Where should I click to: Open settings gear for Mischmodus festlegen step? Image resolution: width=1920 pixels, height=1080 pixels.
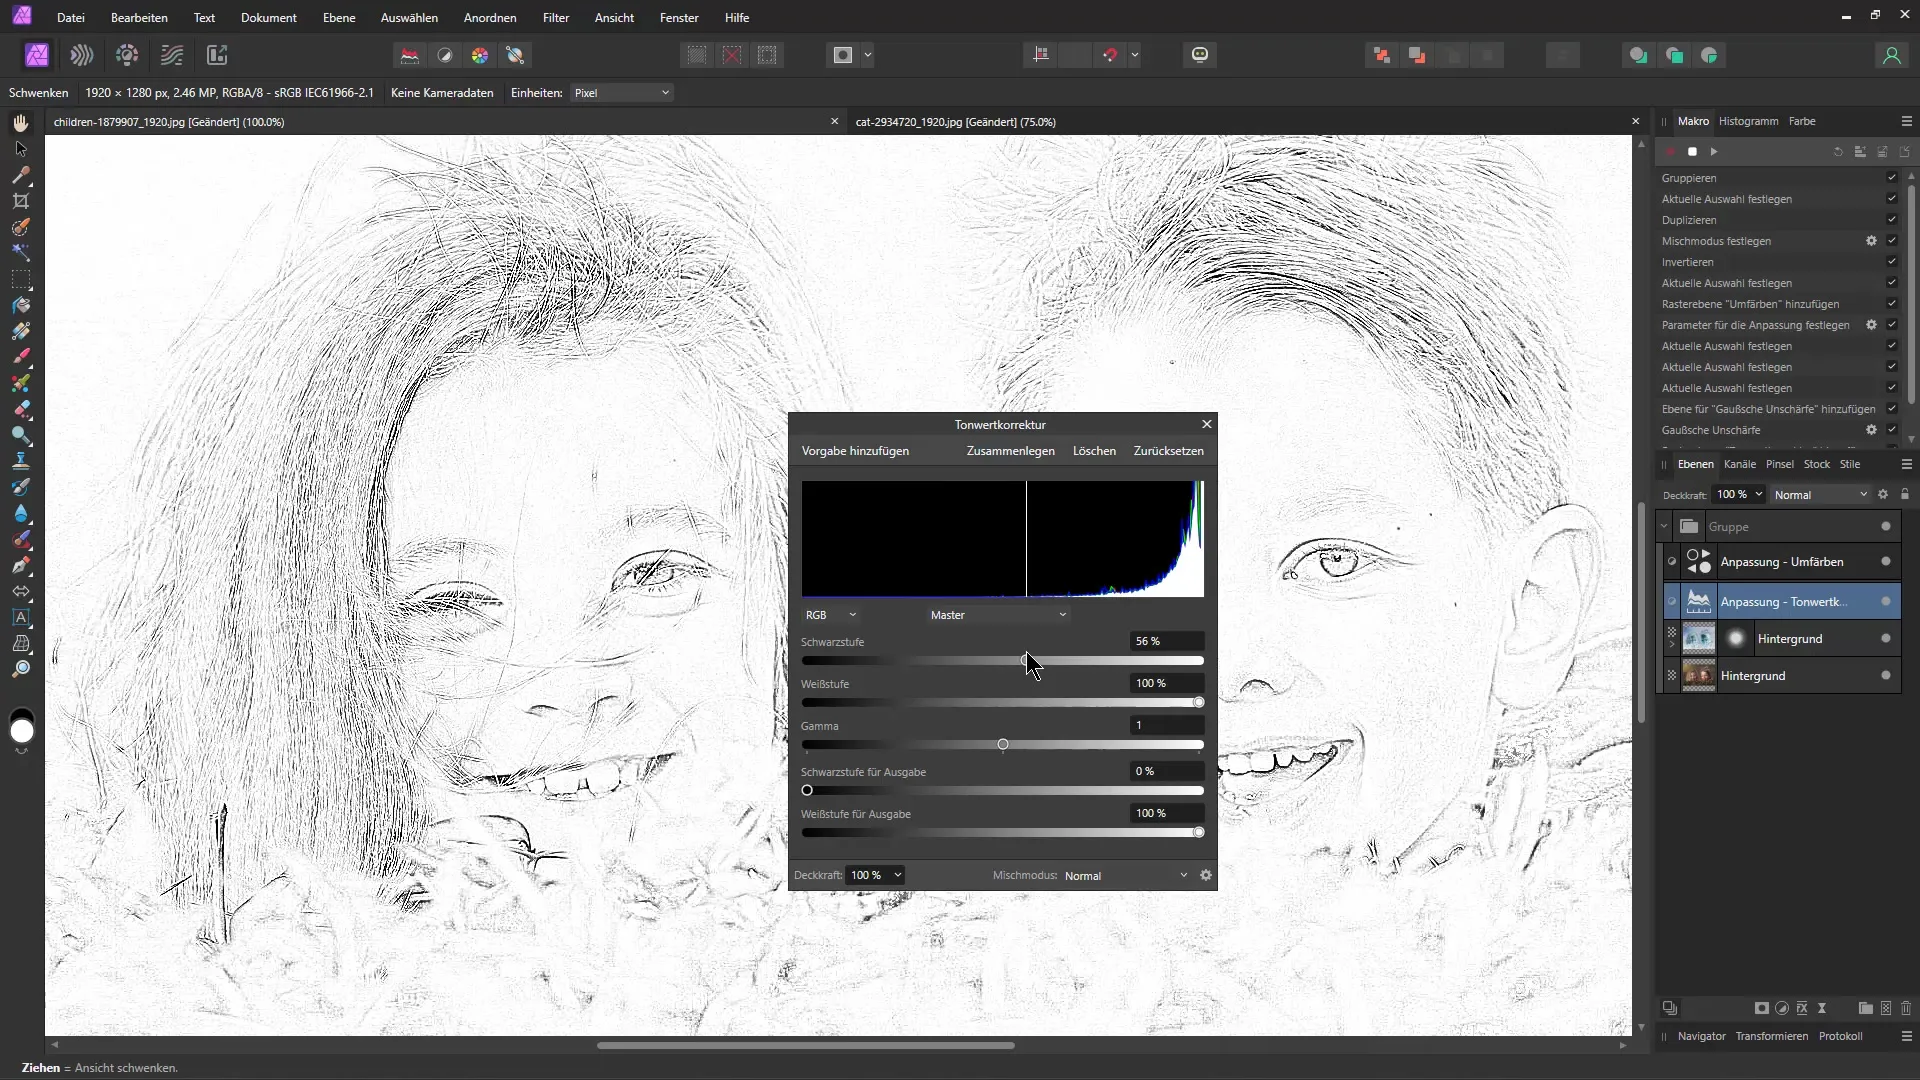(x=1871, y=241)
